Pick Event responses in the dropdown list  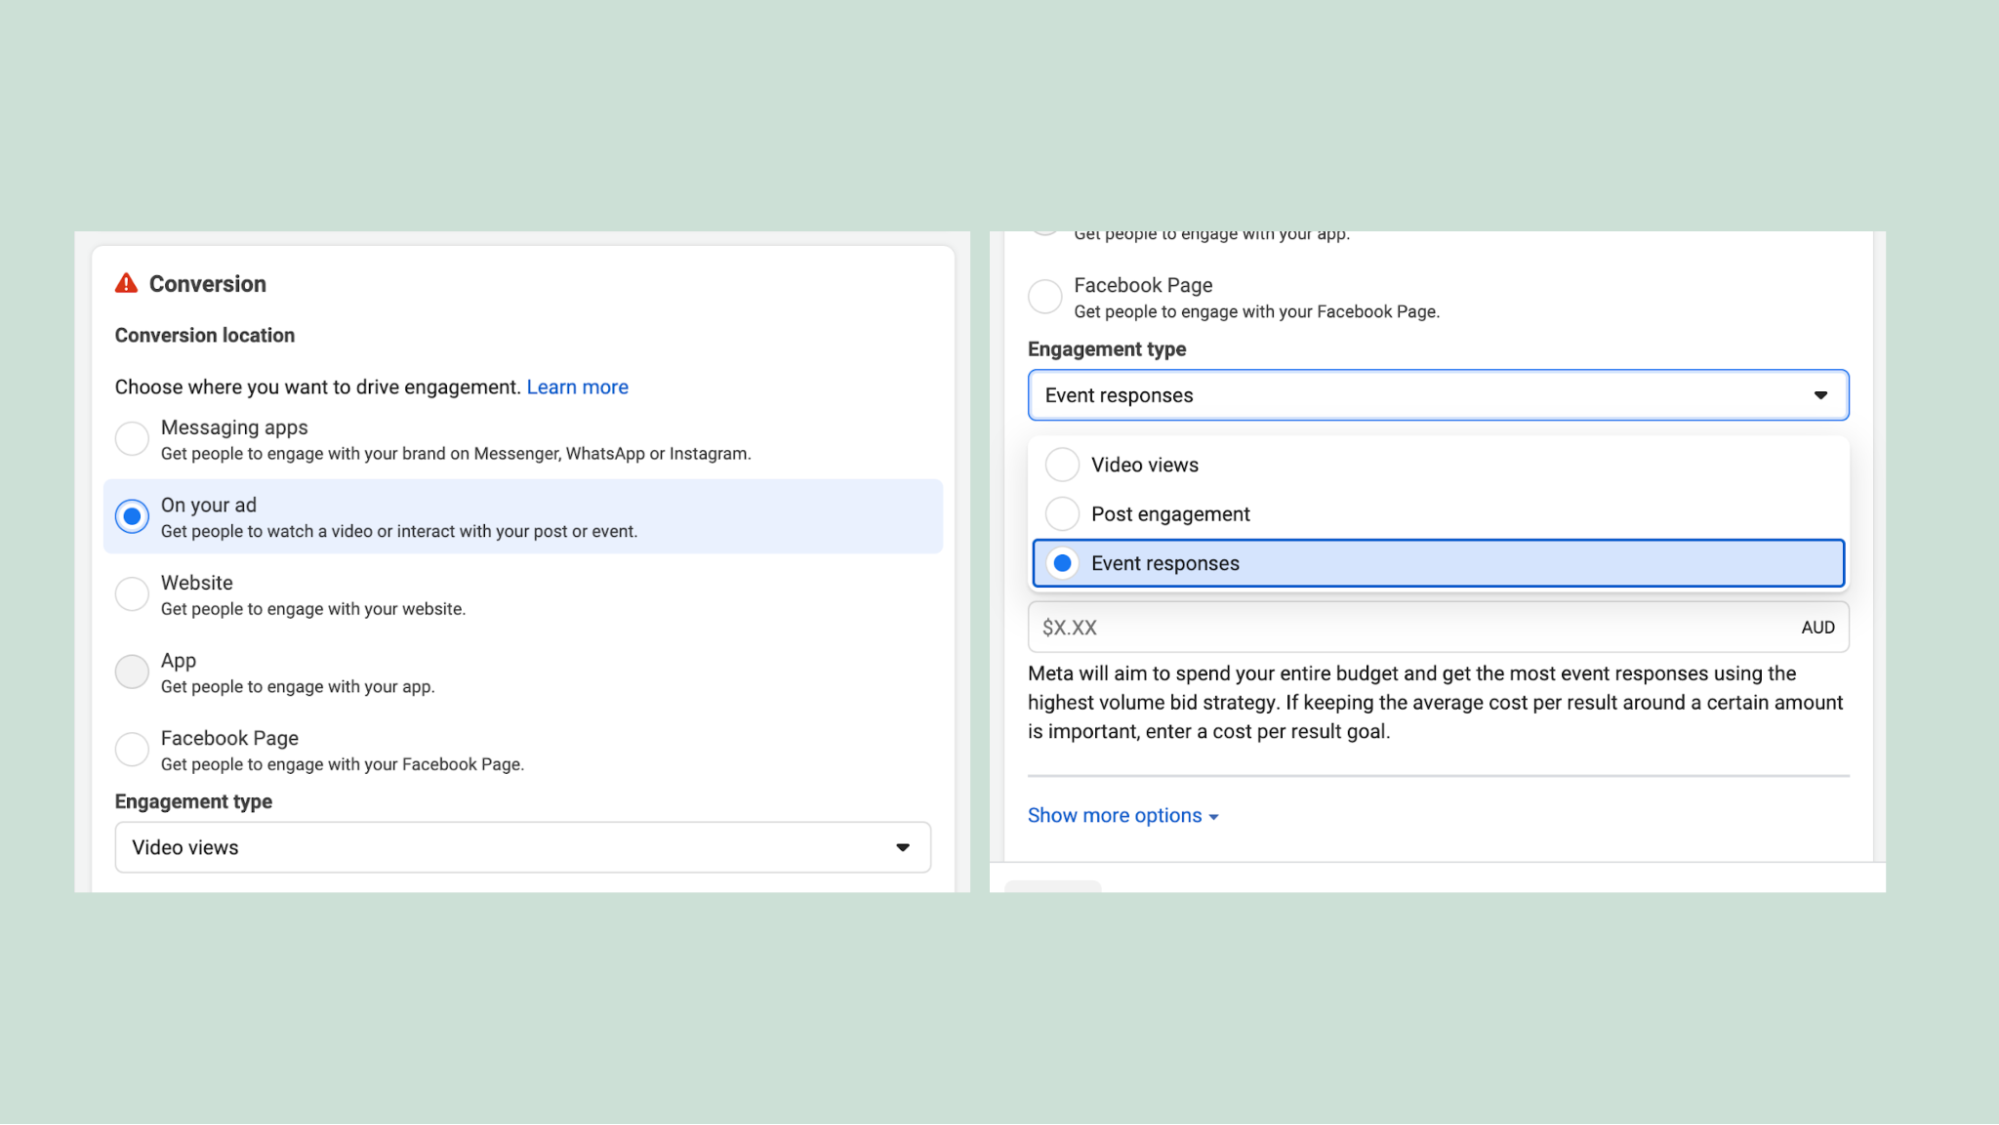point(1165,562)
